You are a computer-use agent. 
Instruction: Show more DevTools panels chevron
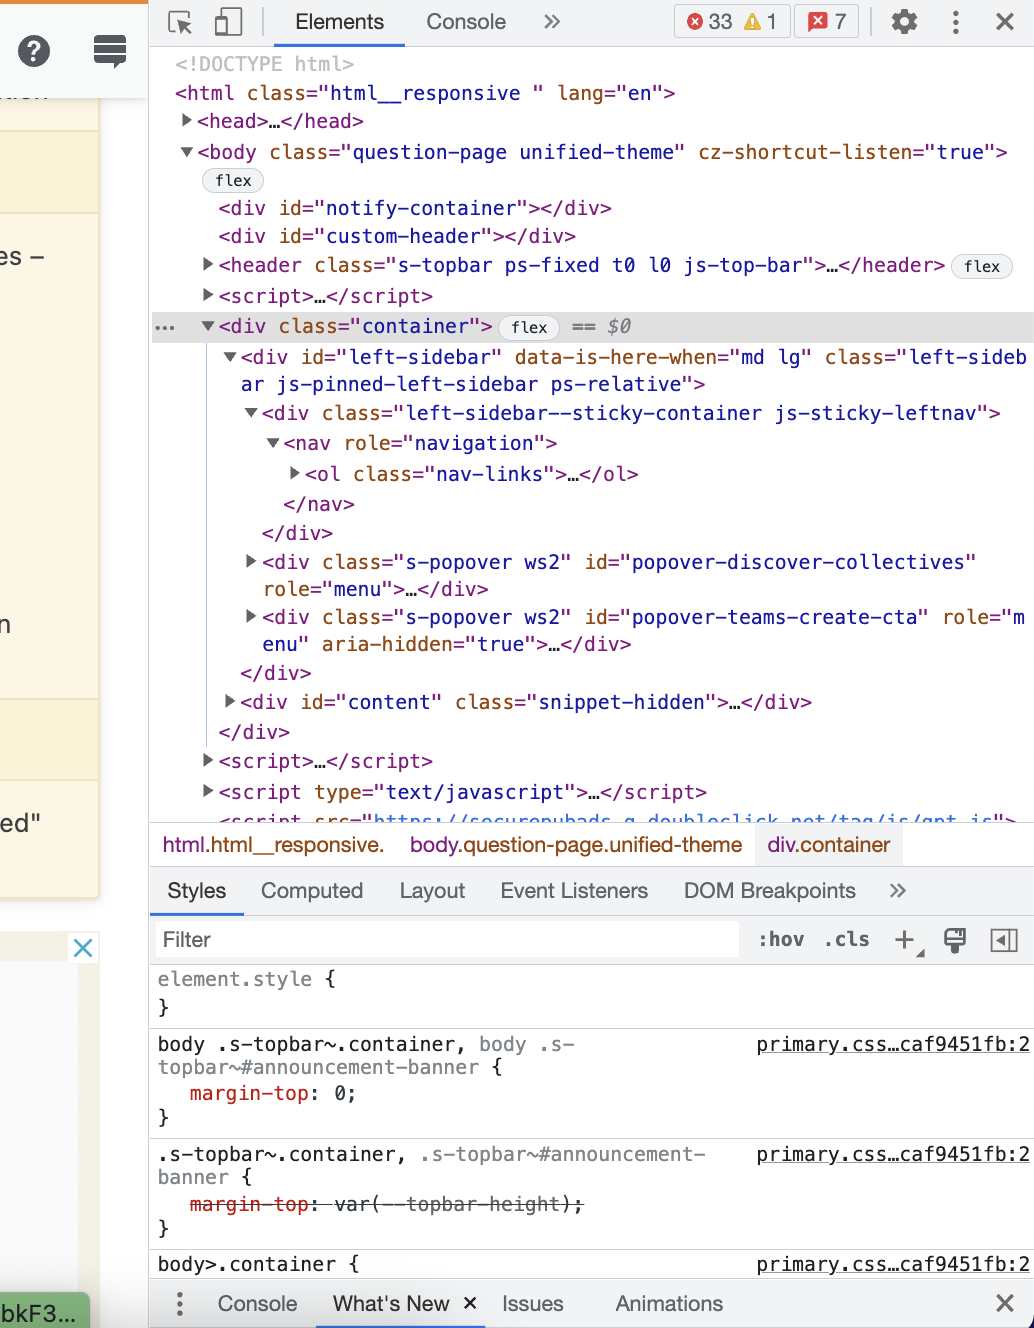(552, 22)
